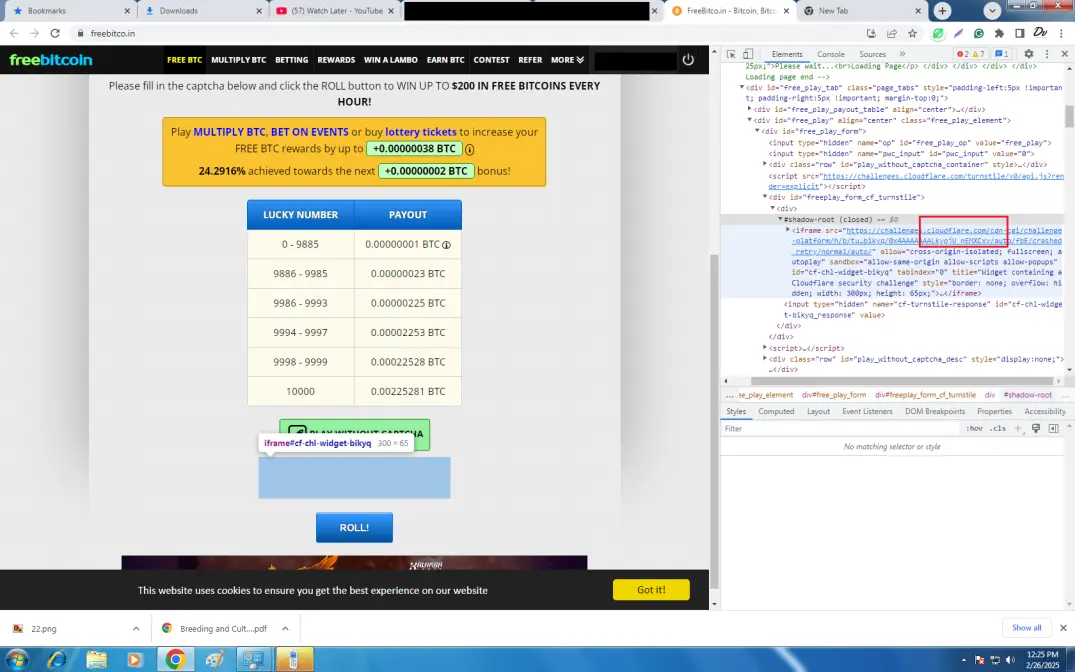Open MULTIPLY BTC in site navigation
This screenshot has height=672, width=1075.
coord(239,60)
